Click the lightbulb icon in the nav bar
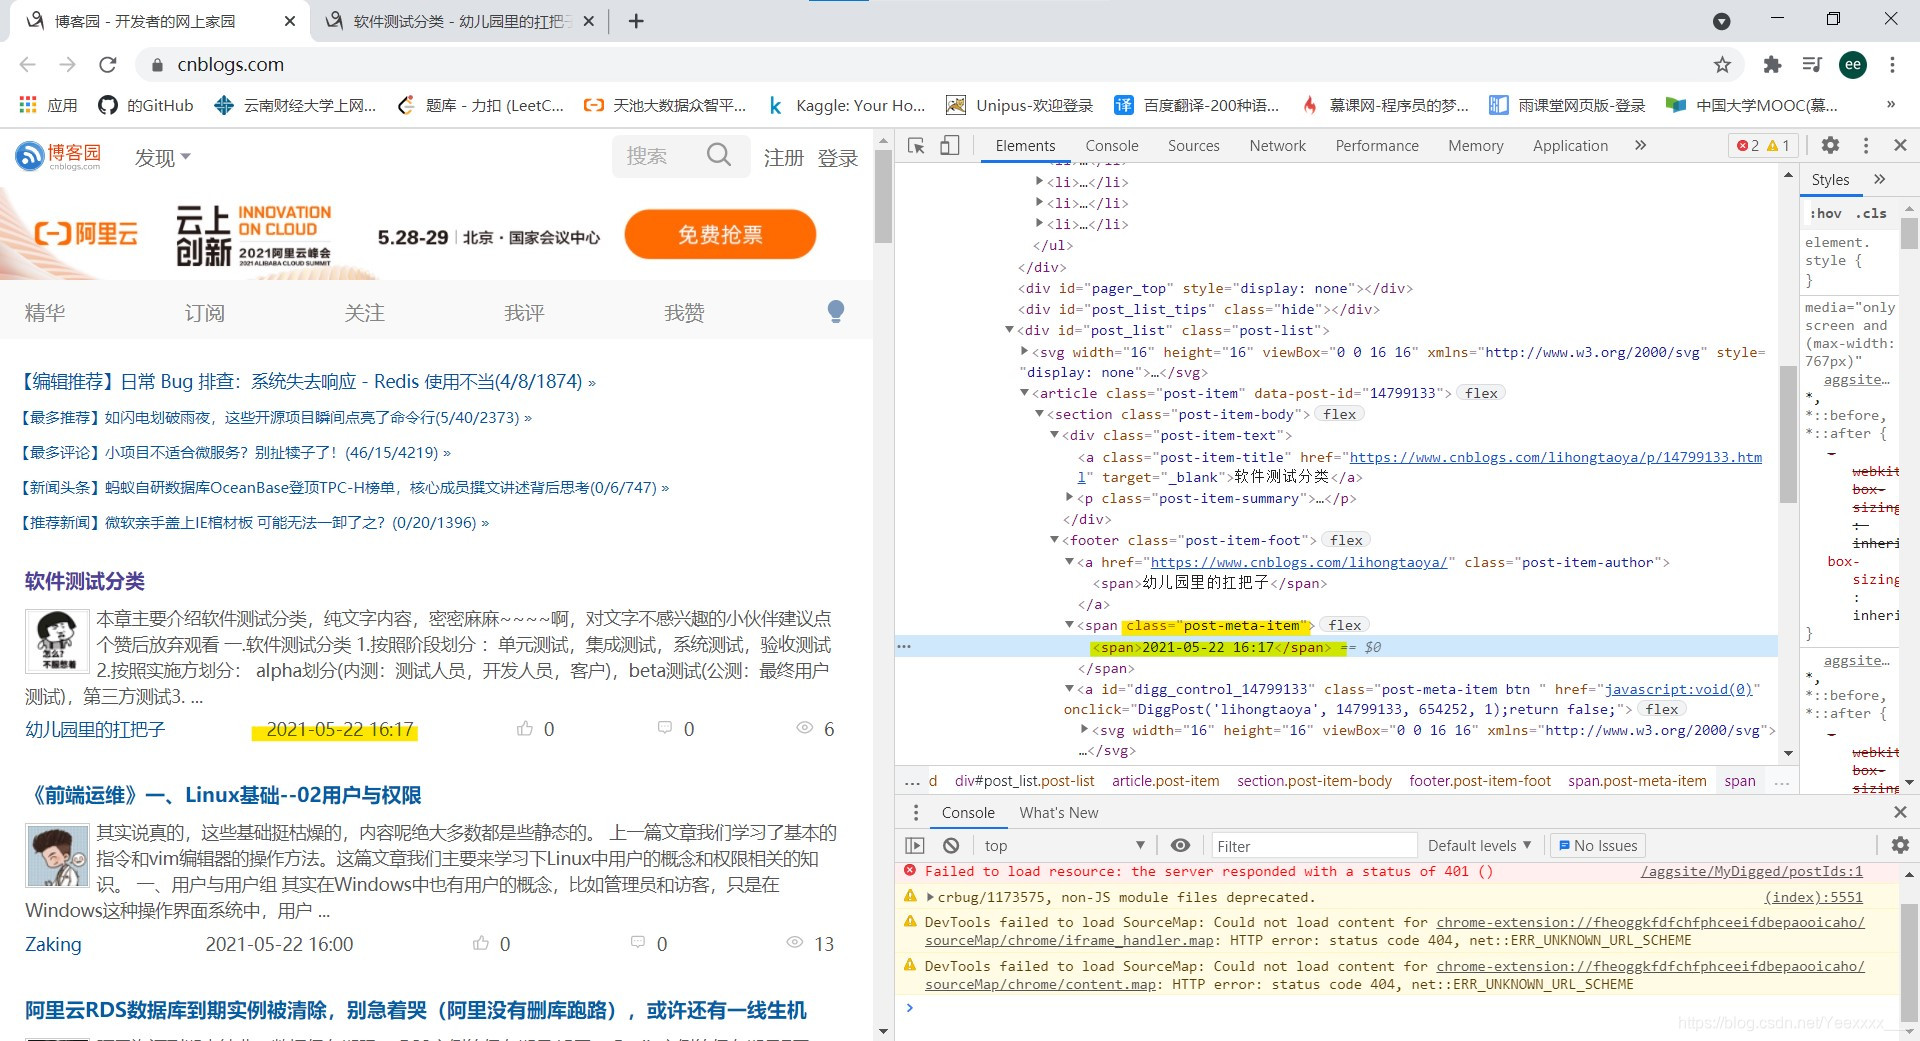This screenshot has height=1041, width=1920. tap(836, 312)
